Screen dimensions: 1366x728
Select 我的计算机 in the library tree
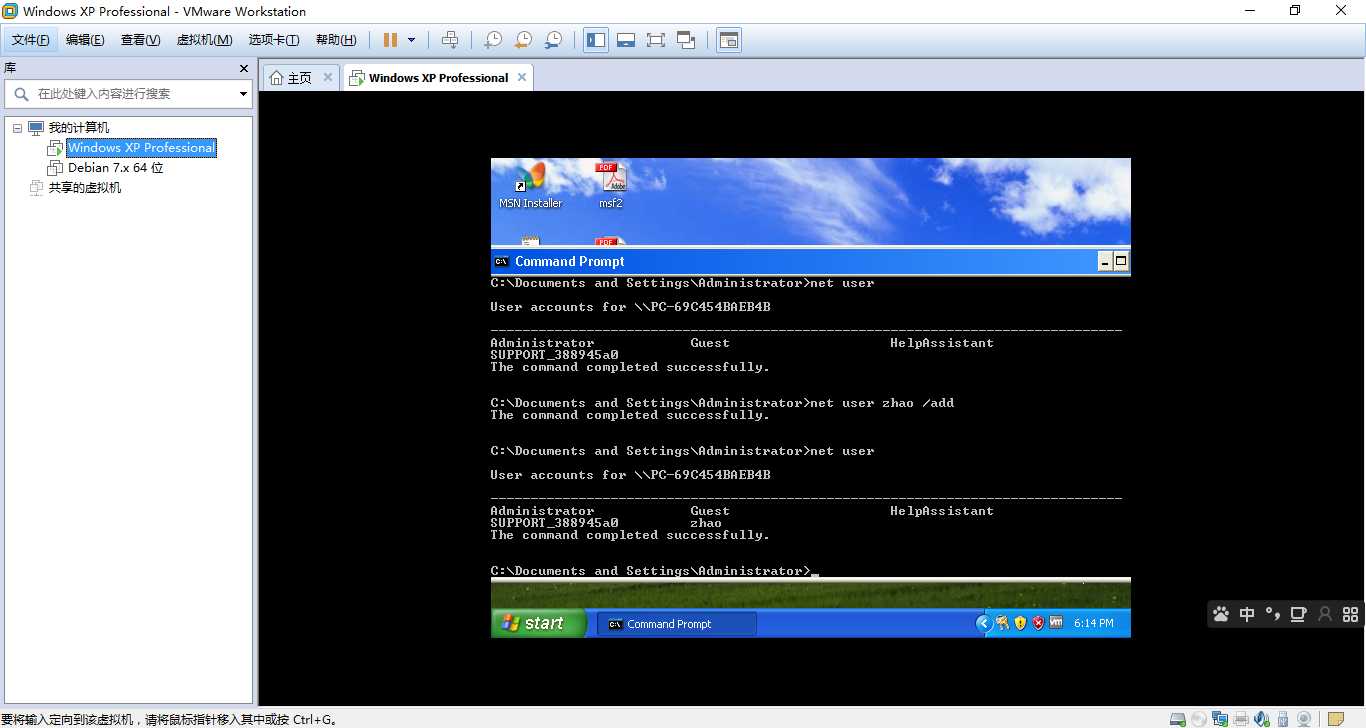pyautogui.click(x=79, y=128)
